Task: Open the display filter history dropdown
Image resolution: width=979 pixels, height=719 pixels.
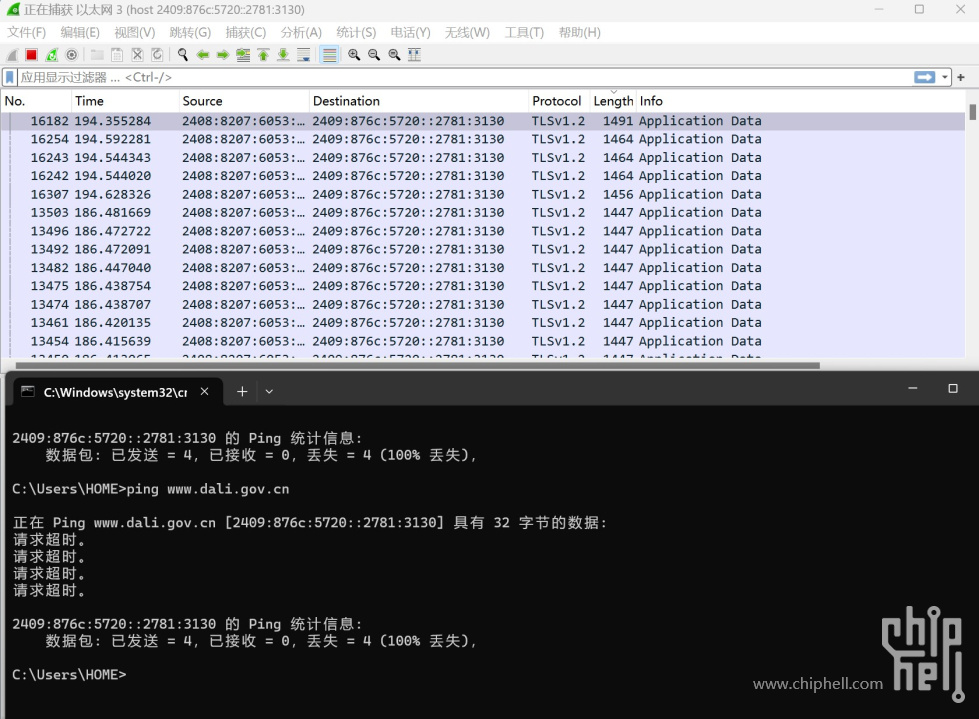Action: pos(945,77)
